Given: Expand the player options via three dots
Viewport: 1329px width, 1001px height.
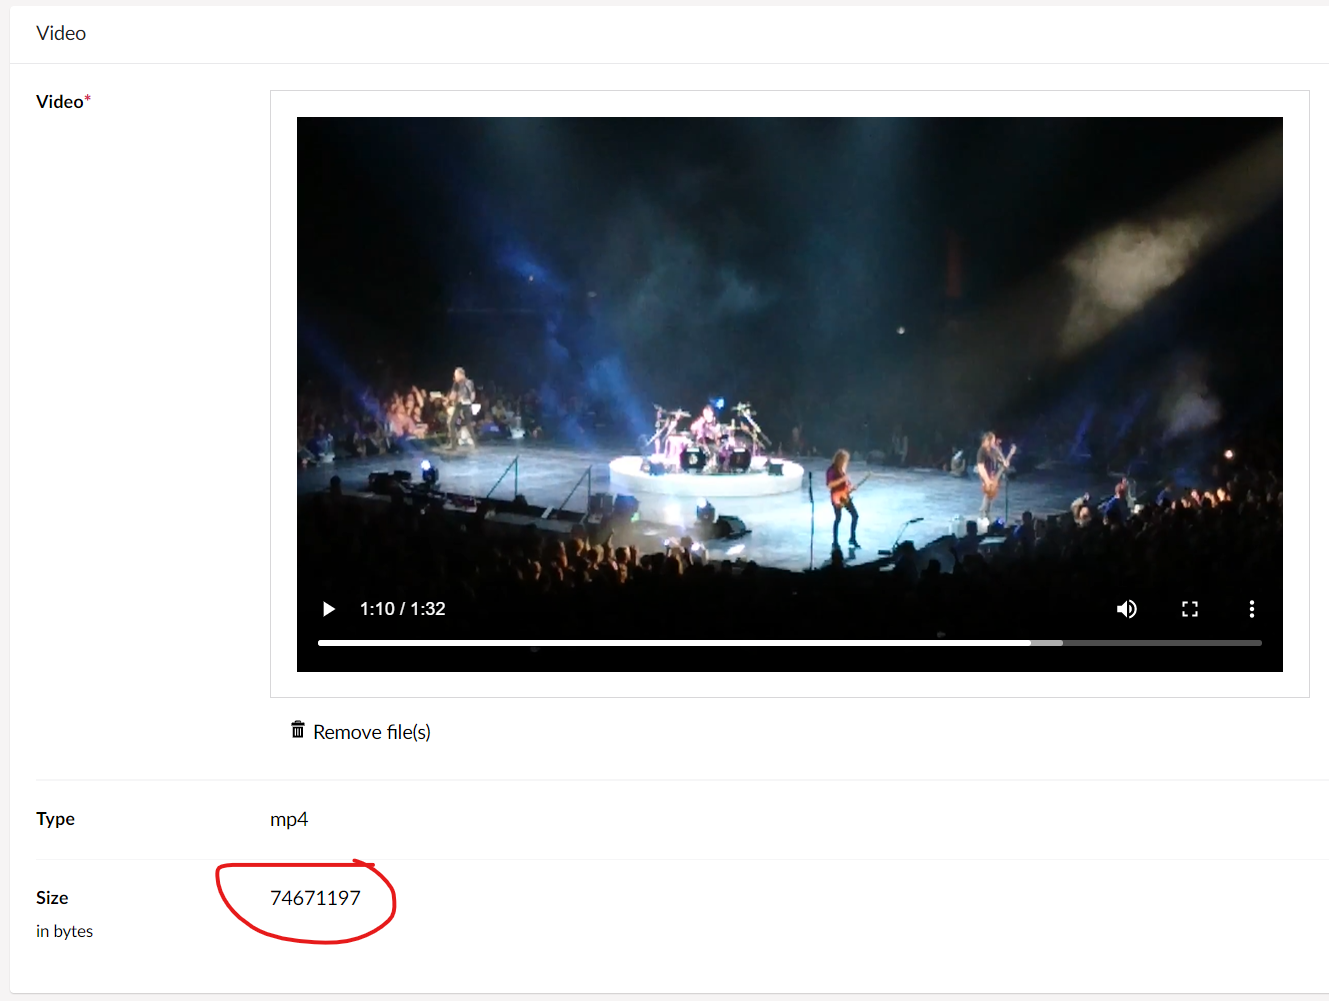Looking at the screenshot, I should coord(1252,608).
